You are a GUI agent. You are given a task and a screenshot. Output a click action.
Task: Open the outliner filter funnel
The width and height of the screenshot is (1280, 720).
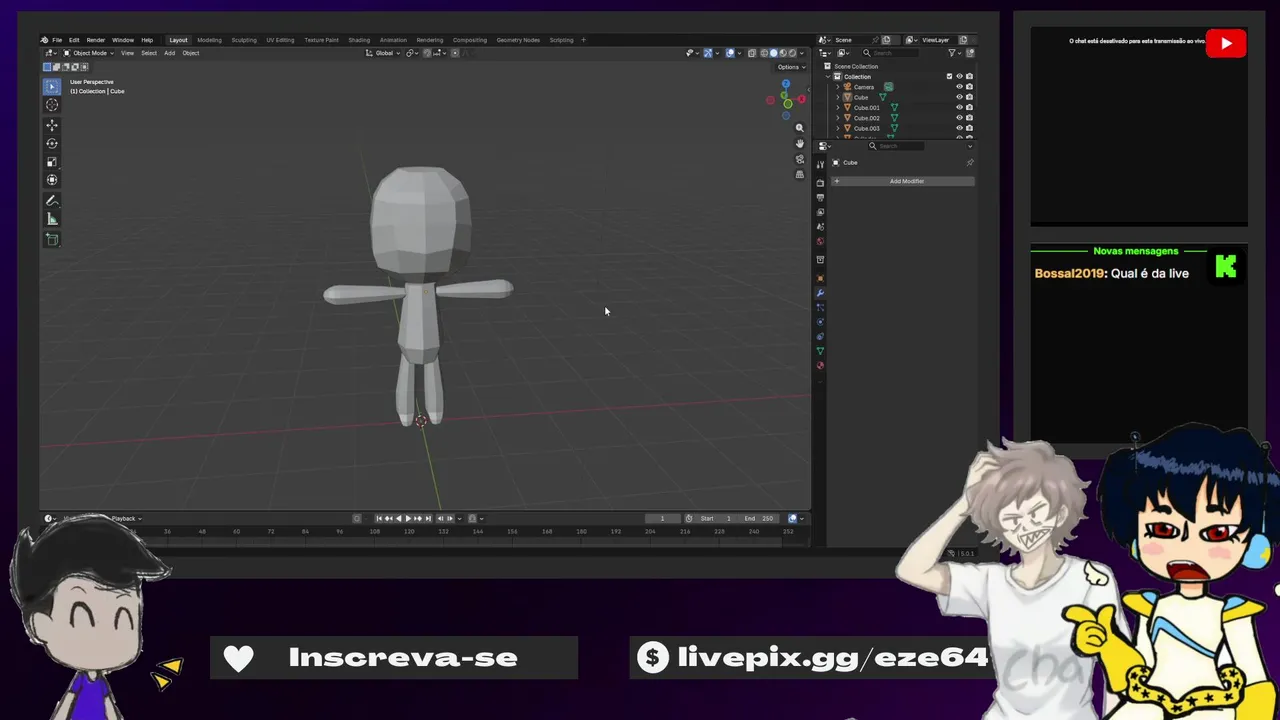(x=951, y=53)
